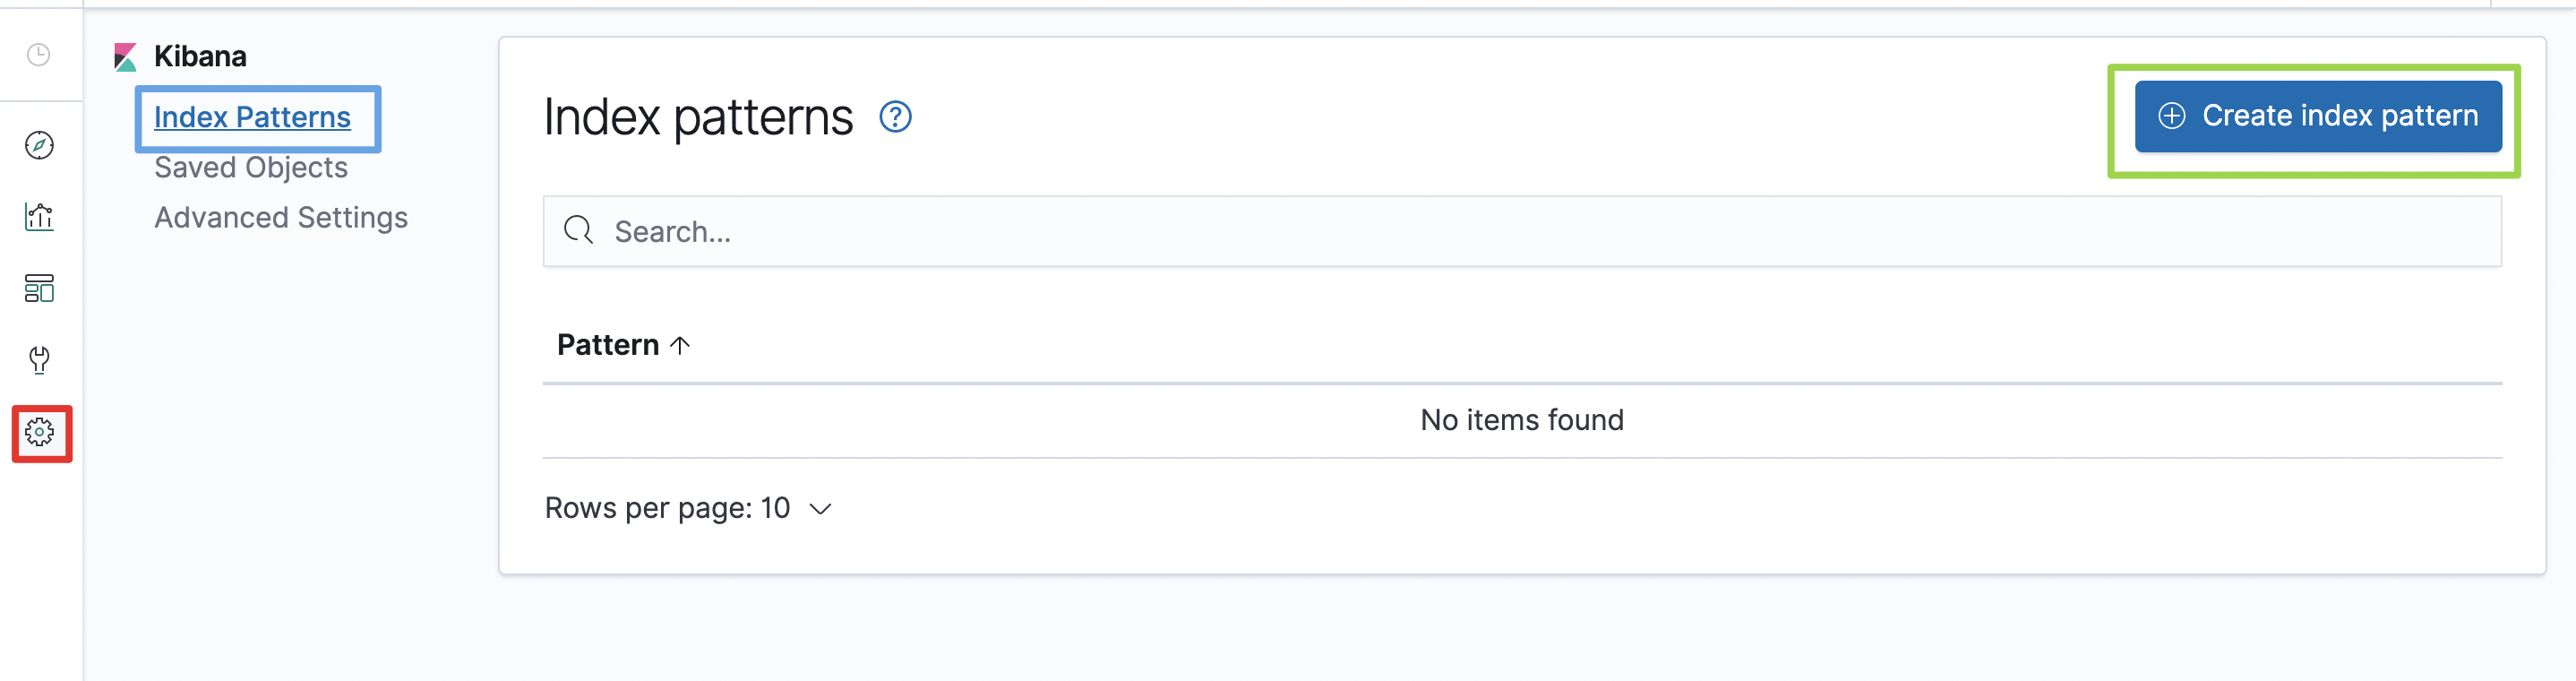The width and height of the screenshot is (2576, 681).
Task: Open Visualize via chart icon
Action: [x=39, y=217]
